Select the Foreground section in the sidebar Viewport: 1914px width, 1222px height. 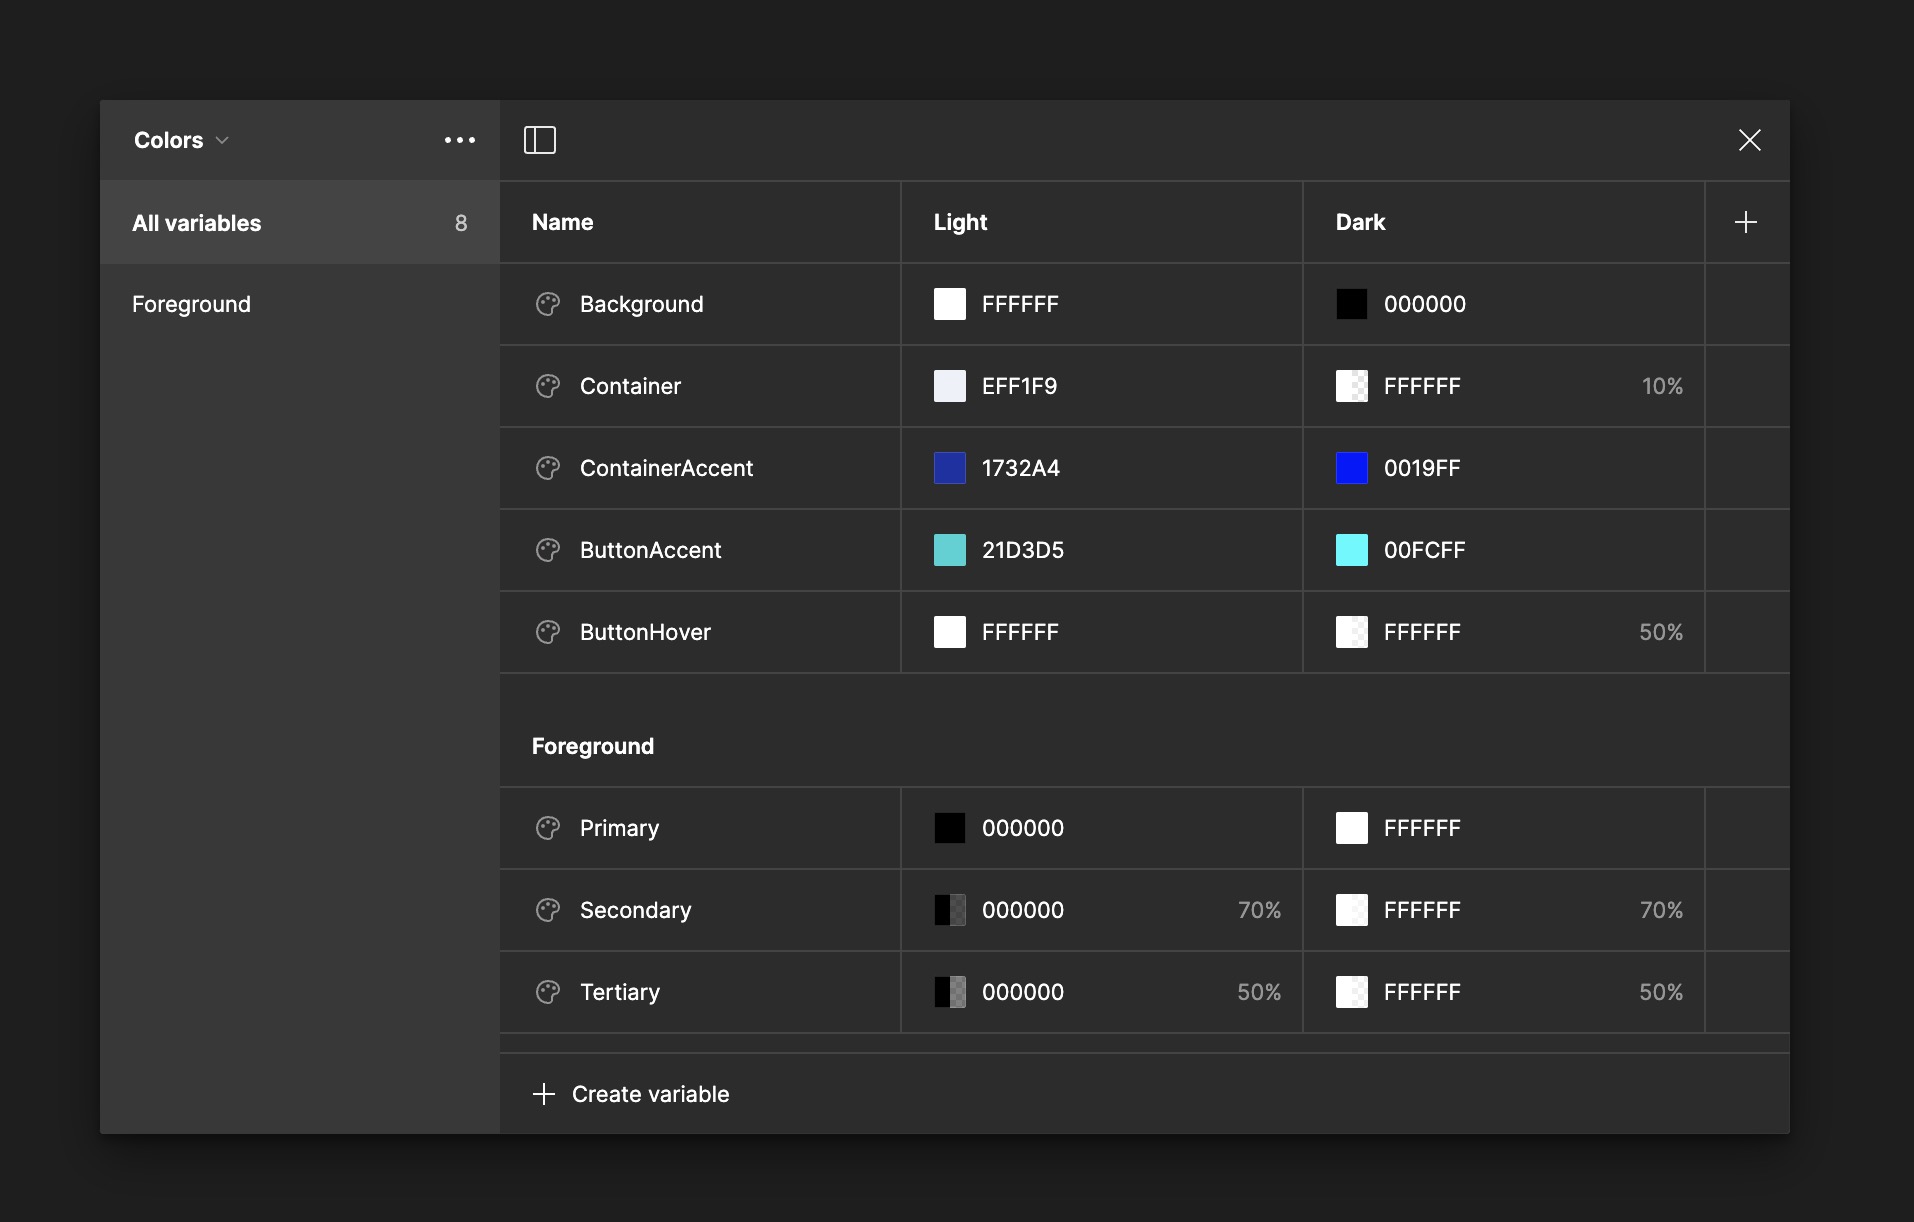click(191, 304)
